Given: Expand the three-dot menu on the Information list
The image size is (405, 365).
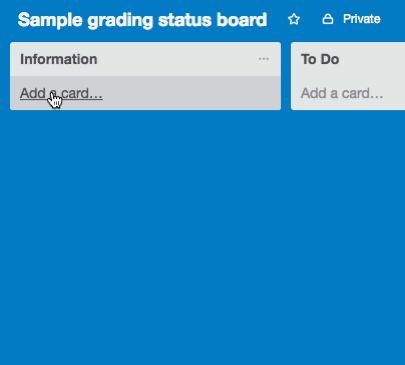Looking at the screenshot, I should (x=263, y=59).
